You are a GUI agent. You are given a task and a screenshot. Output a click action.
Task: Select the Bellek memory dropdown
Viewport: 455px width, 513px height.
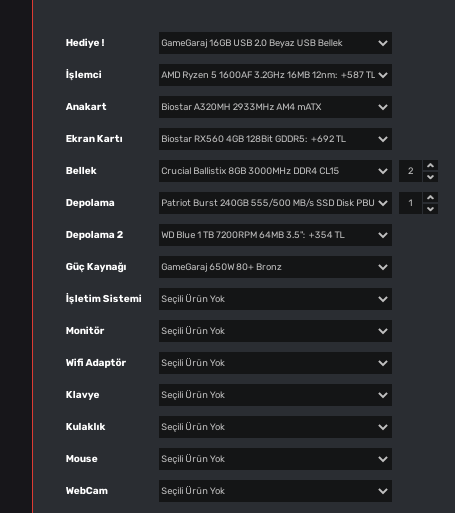pos(275,171)
